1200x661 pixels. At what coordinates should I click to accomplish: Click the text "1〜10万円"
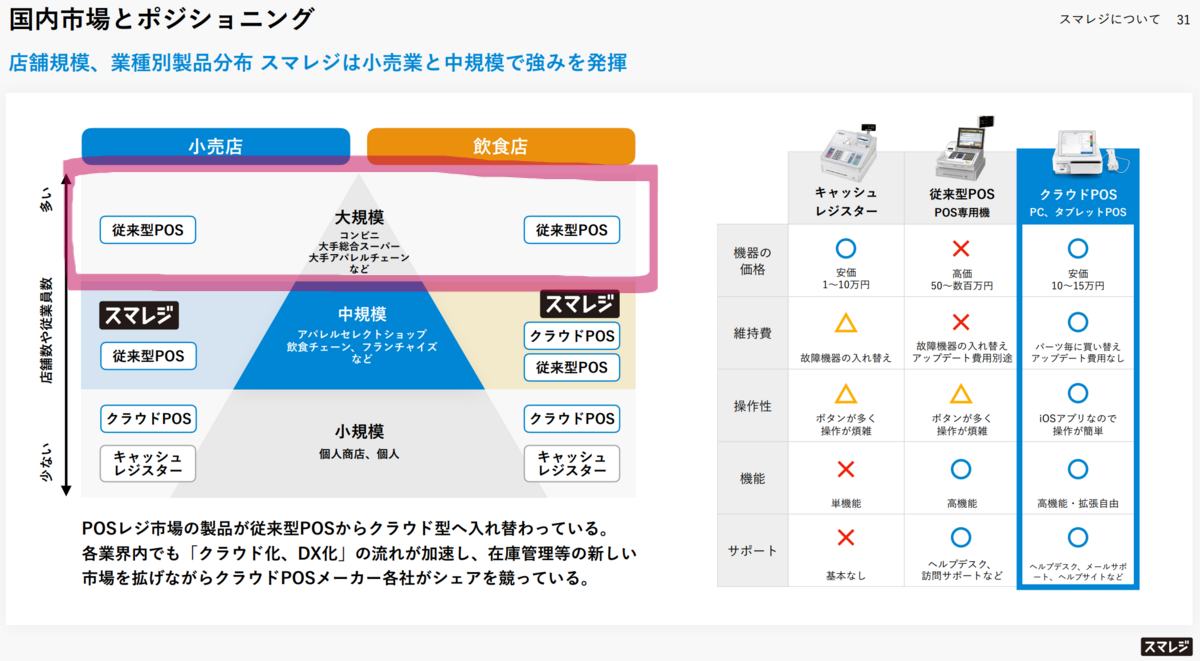(846, 285)
